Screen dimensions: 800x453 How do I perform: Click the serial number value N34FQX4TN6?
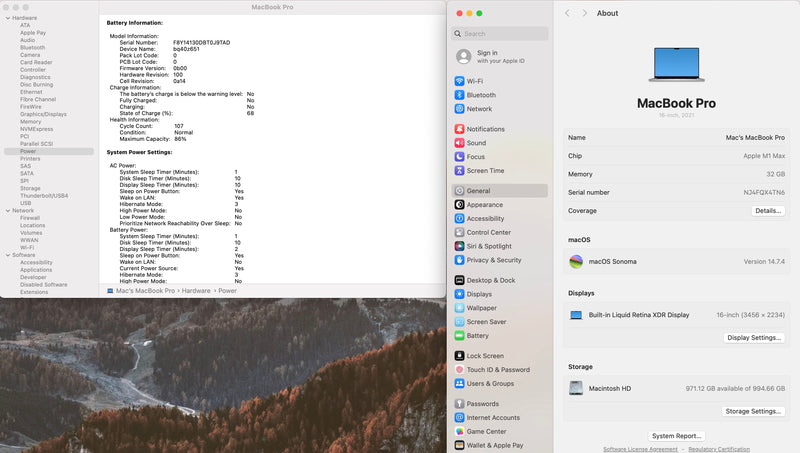click(764, 192)
